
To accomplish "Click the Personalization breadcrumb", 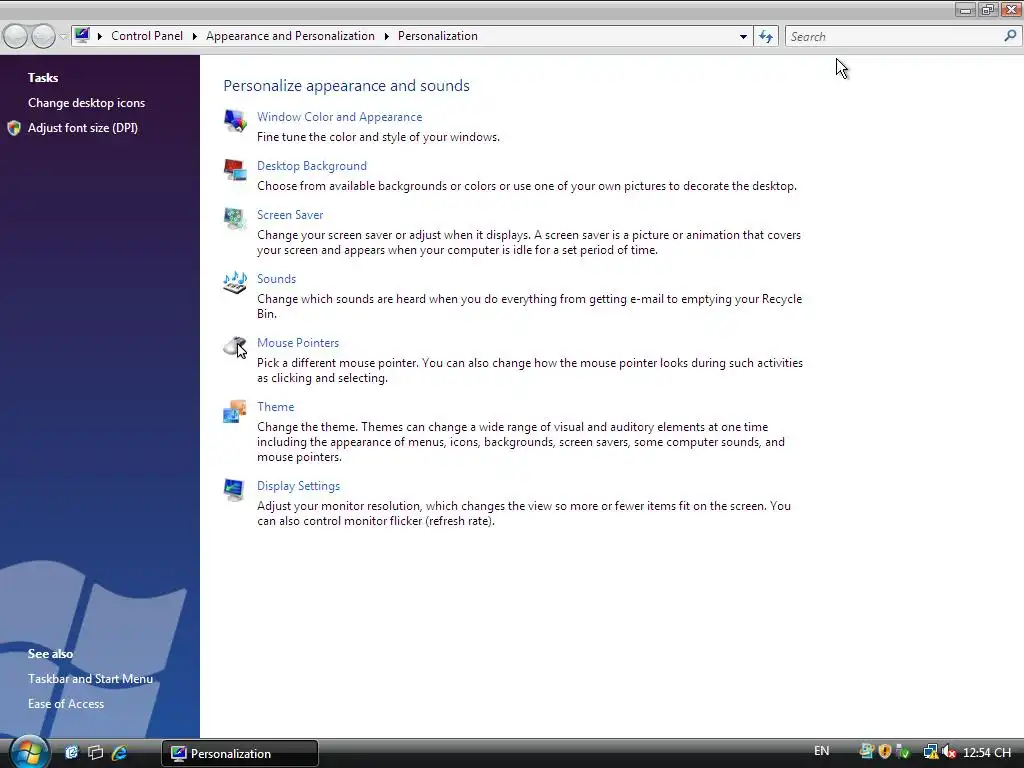I will coord(438,36).
